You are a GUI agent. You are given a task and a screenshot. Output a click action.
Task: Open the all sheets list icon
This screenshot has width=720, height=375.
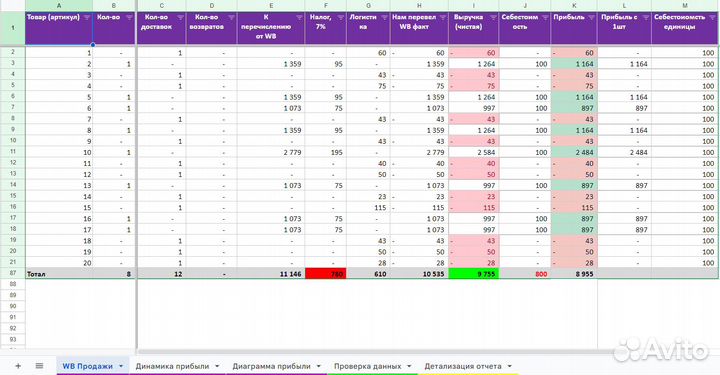(39, 366)
